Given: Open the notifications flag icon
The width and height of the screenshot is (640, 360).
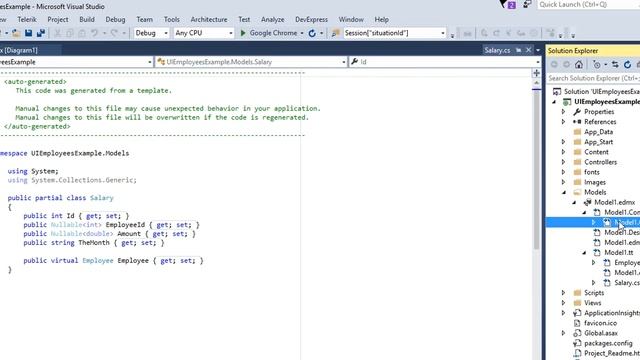Looking at the screenshot, I should pos(507,4).
